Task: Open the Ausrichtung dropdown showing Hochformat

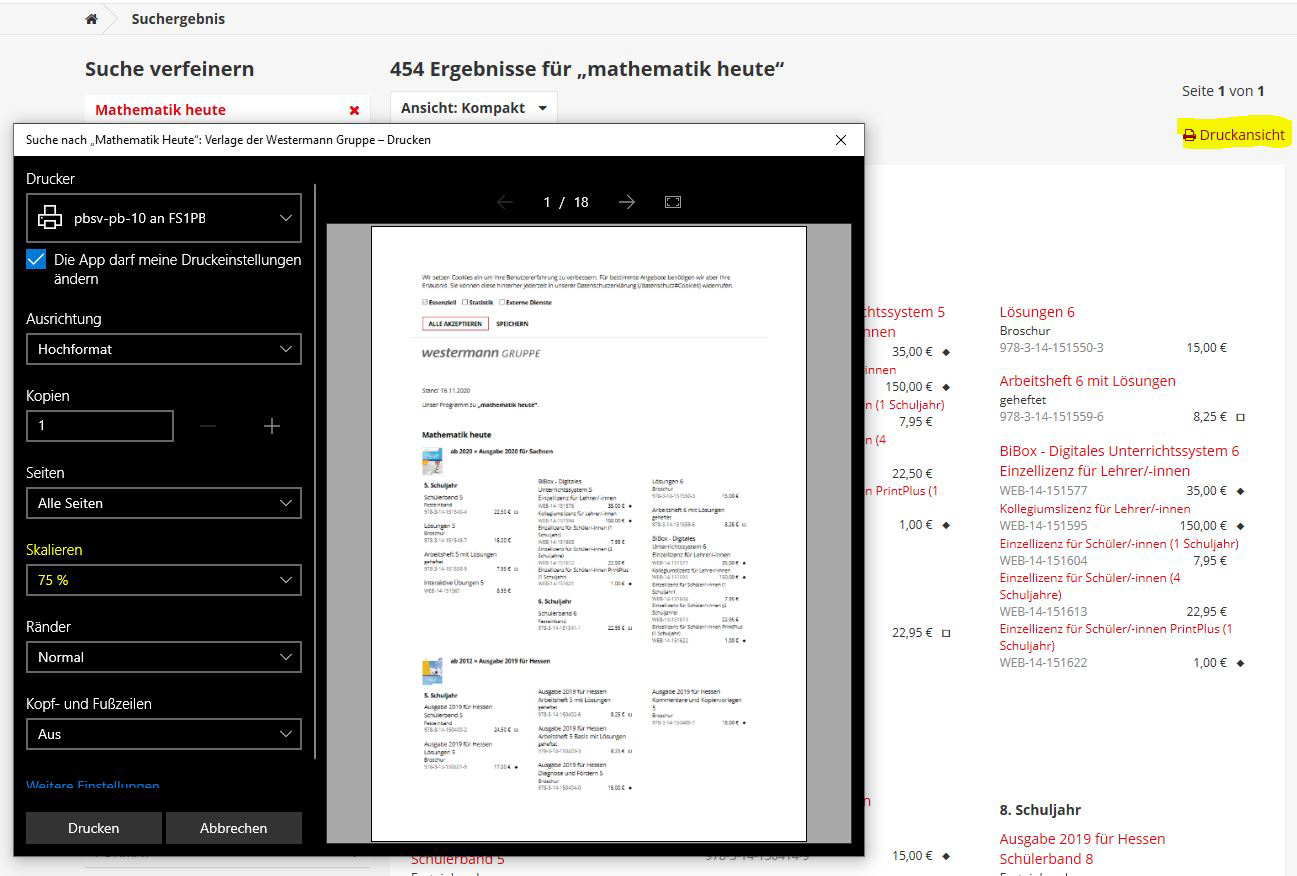Action: (164, 349)
